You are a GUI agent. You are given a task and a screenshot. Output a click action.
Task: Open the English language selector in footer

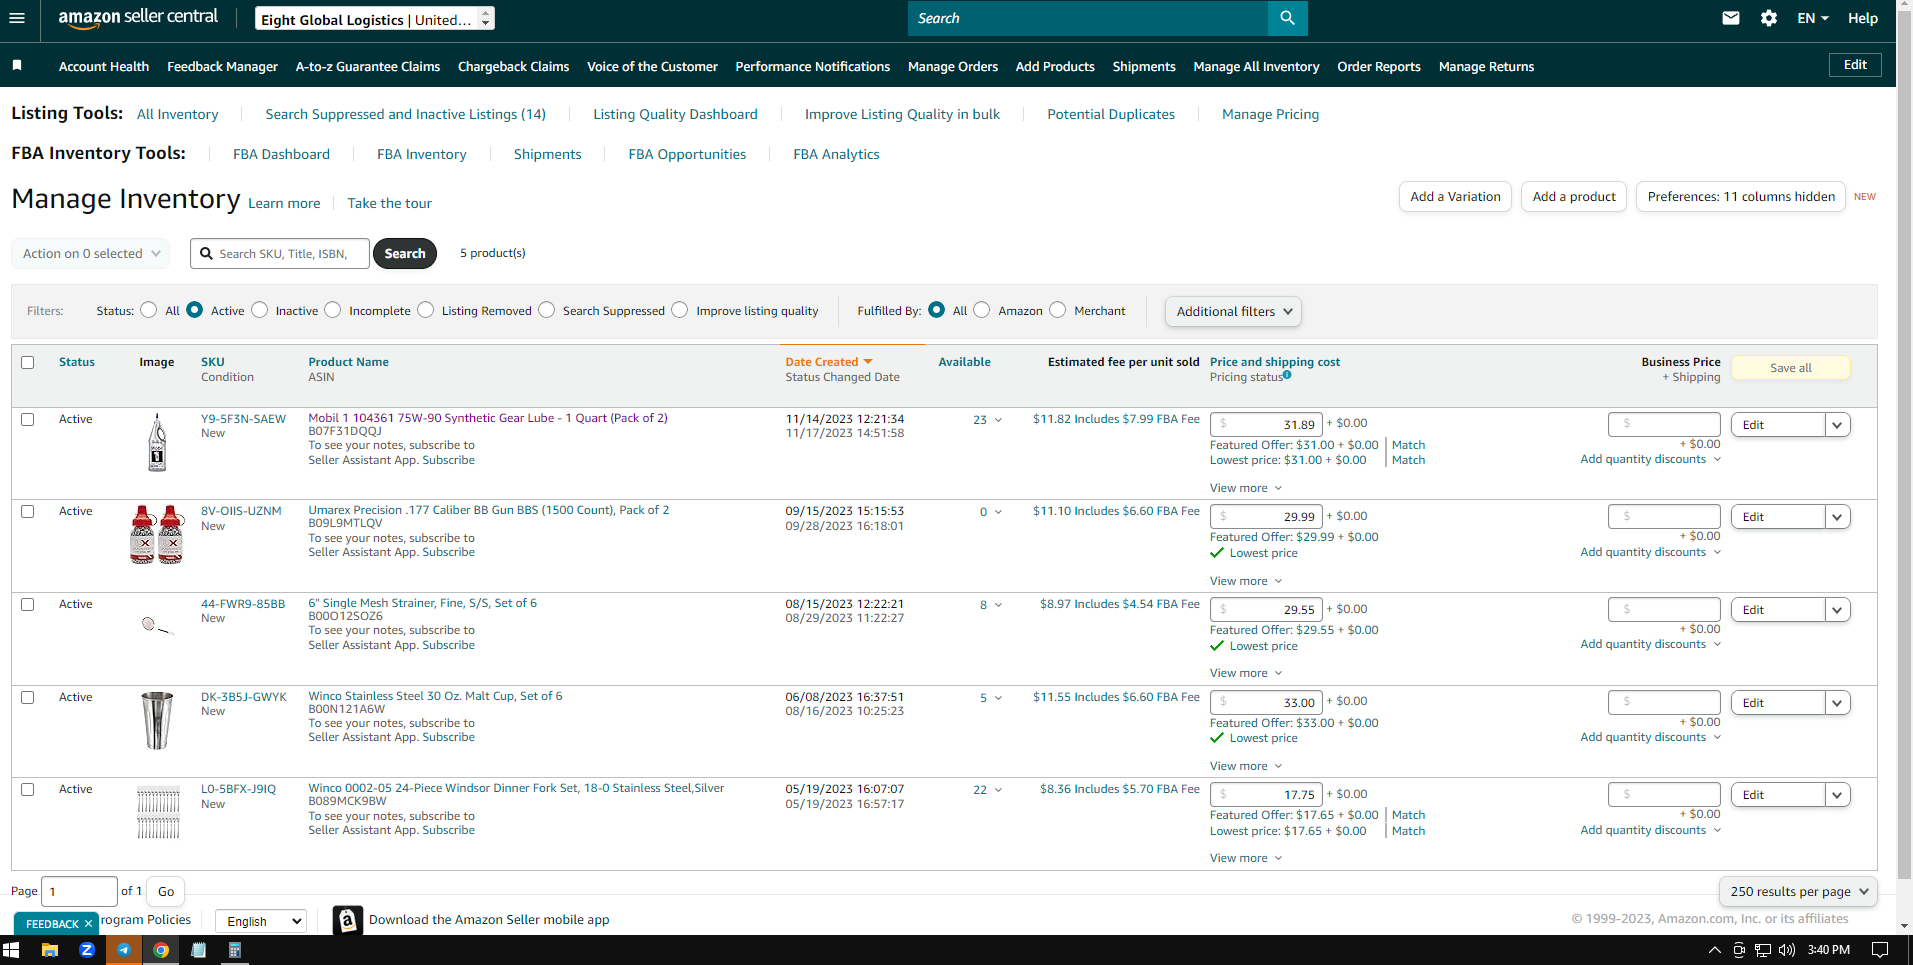click(261, 921)
